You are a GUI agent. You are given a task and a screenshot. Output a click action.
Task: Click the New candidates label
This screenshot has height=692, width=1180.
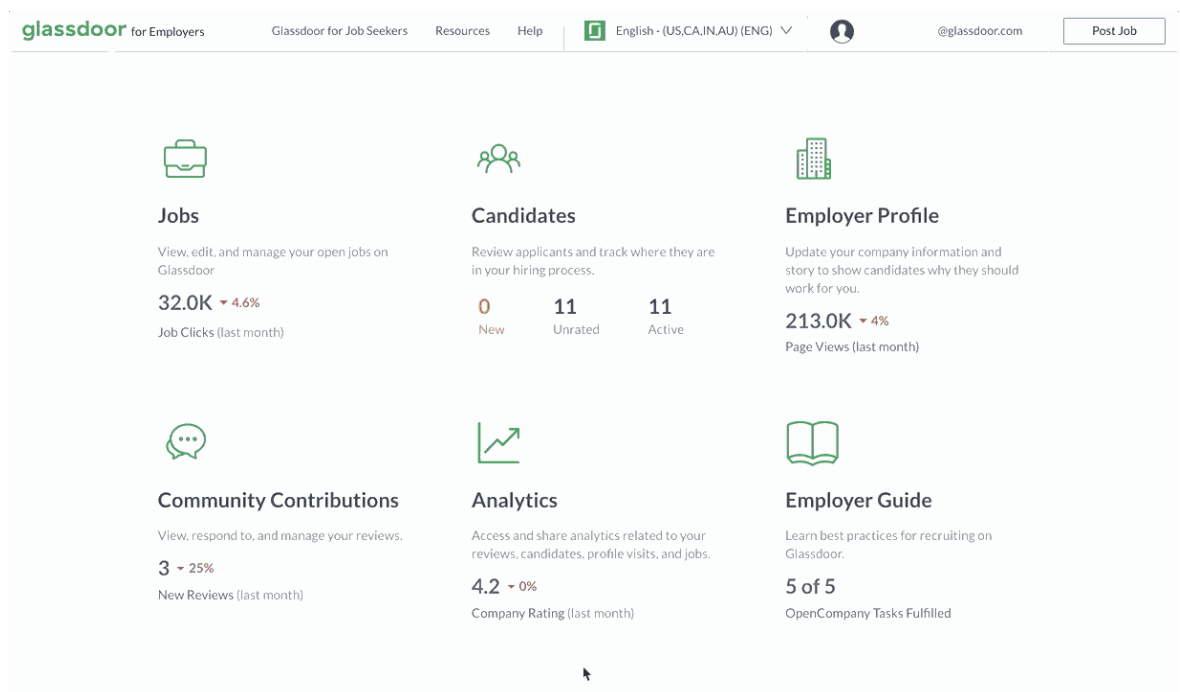point(491,329)
